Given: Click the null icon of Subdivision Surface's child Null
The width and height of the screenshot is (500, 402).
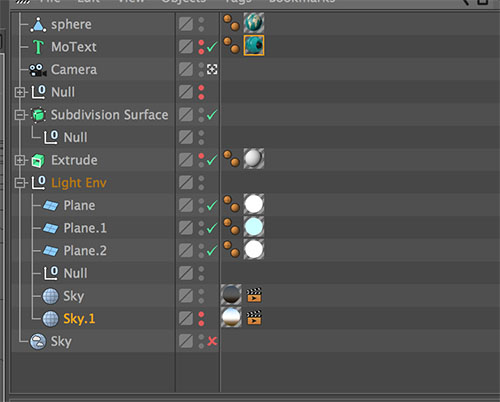Looking at the screenshot, I should [51, 137].
